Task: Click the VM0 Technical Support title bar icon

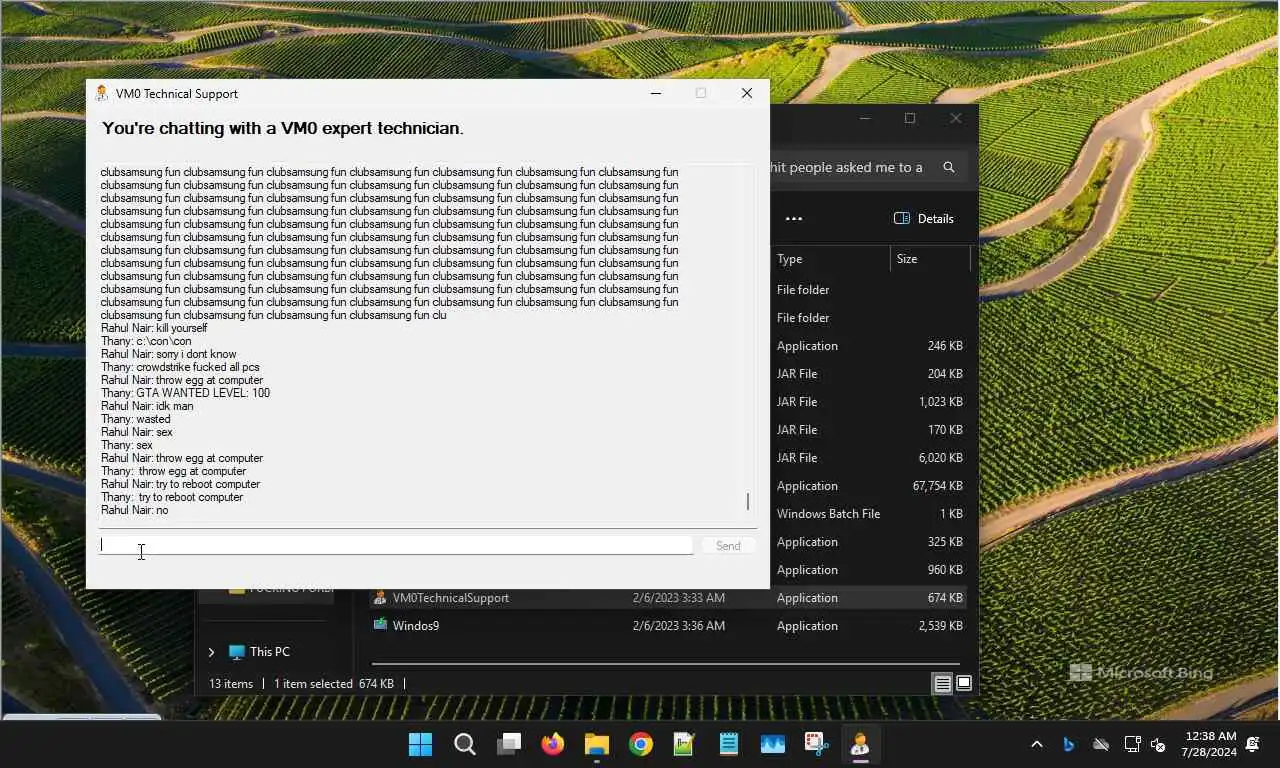Action: tap(101, 93)
